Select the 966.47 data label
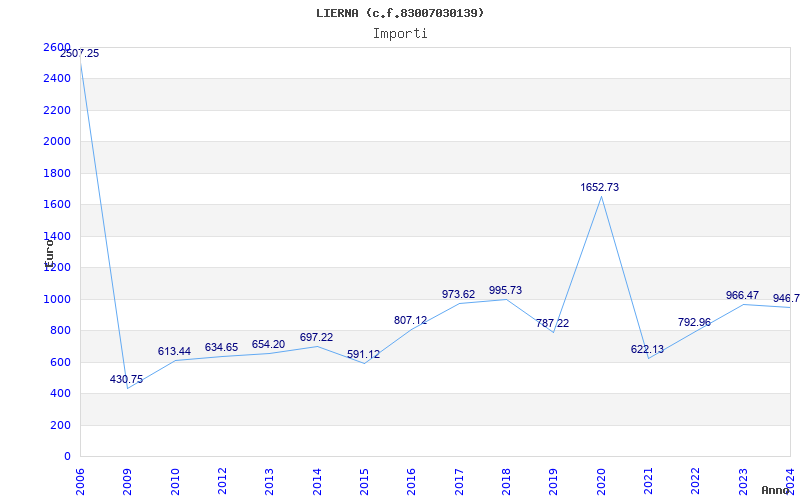The width and height of the screenshot is (800, 500). [x=742, y=295]
